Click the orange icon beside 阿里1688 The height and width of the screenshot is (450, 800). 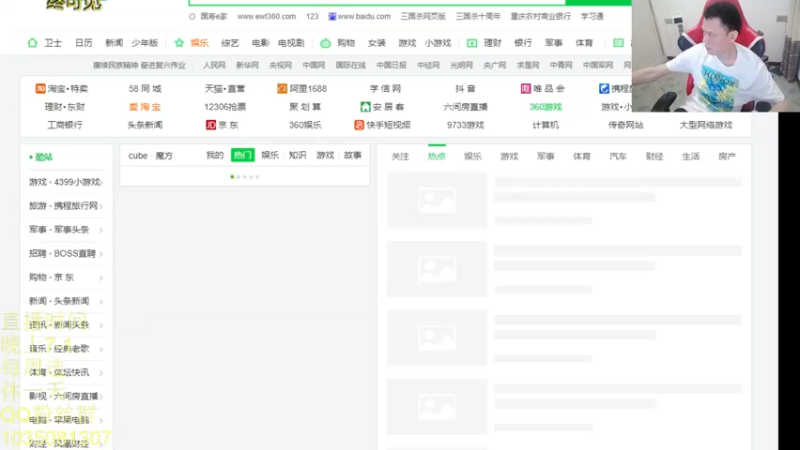(x=282, y=89)
